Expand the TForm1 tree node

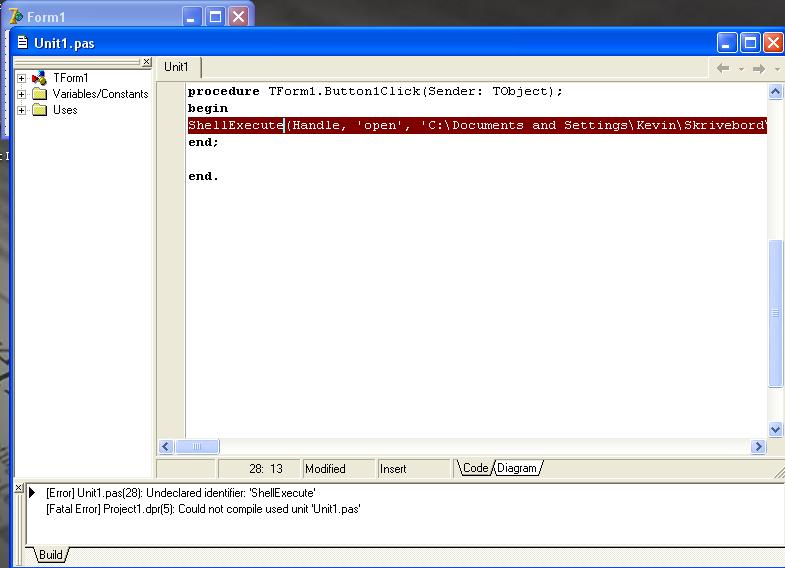tap(22, 78)
